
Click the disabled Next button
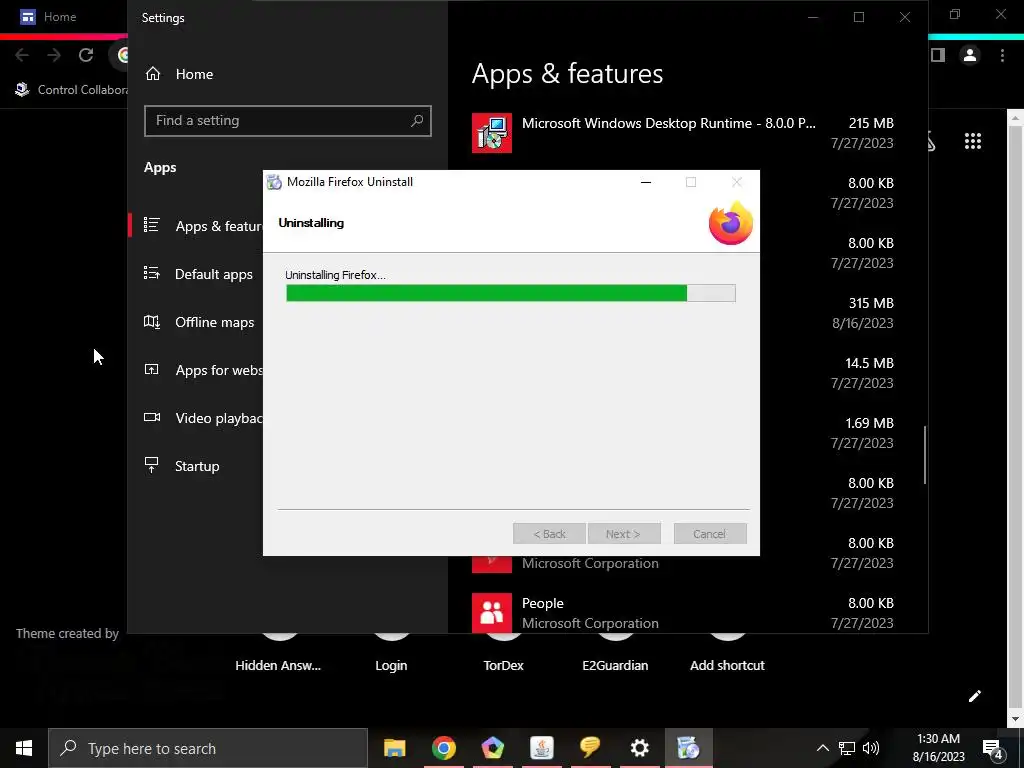[x=624, y=534]
